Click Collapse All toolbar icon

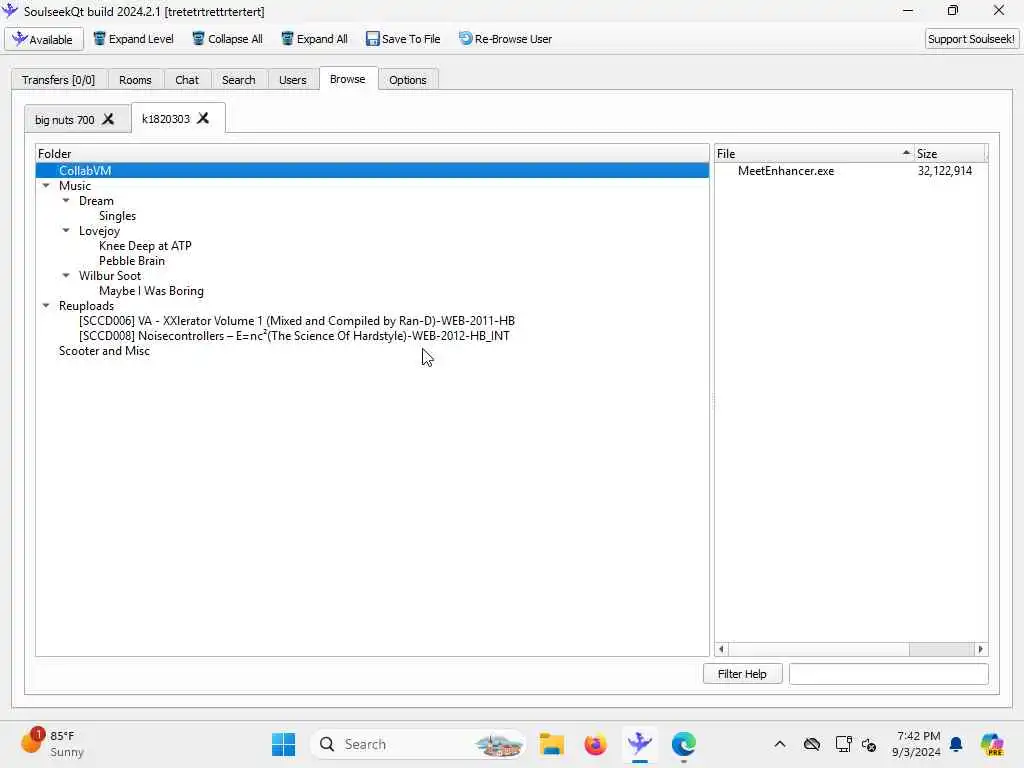click(199, 39)
